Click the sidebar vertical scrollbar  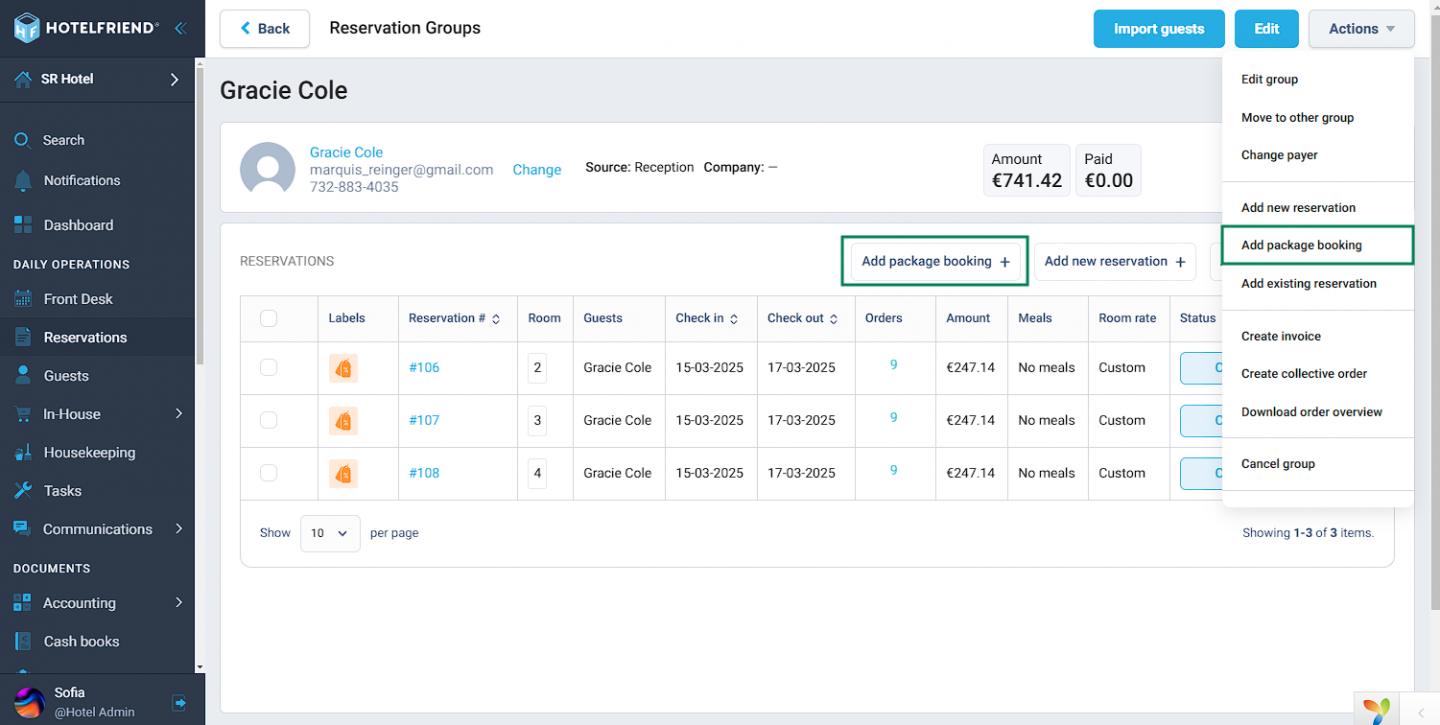200,215
